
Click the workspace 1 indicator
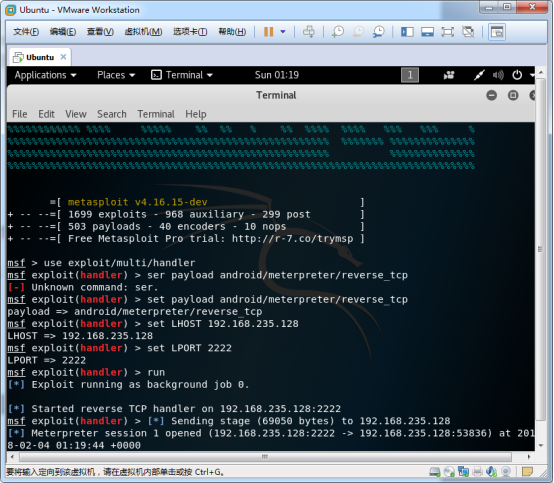410,75
